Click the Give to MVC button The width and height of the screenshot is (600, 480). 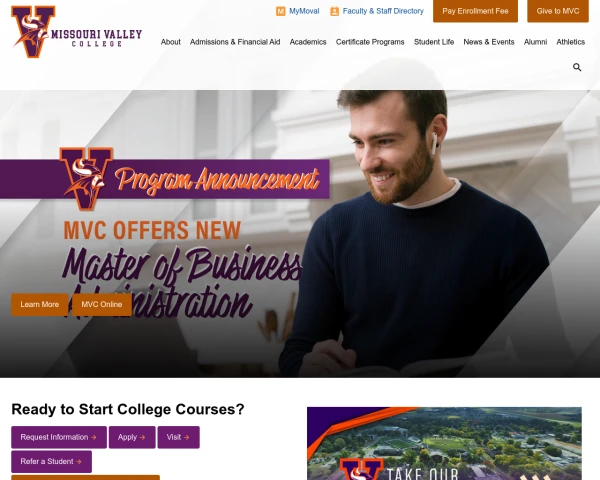558,11
